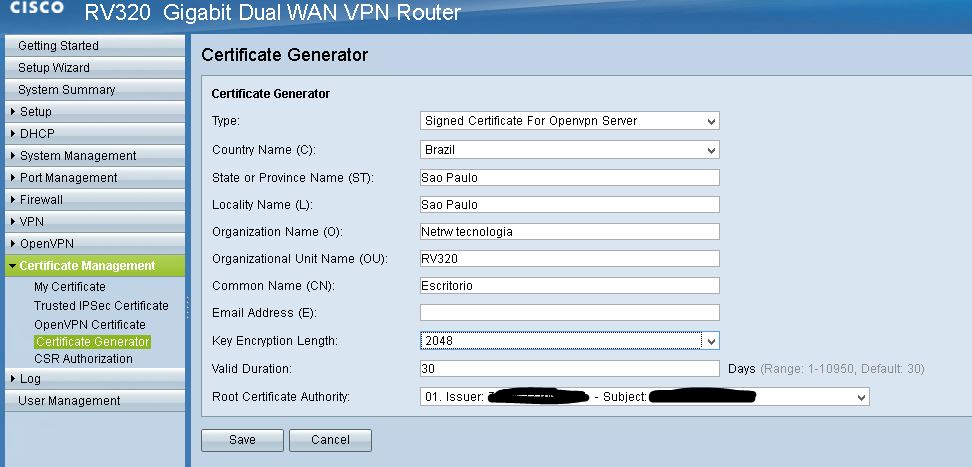972x467 pixels.
Task: Open the Country Name dropdown
Action: (x=569, y=149)
